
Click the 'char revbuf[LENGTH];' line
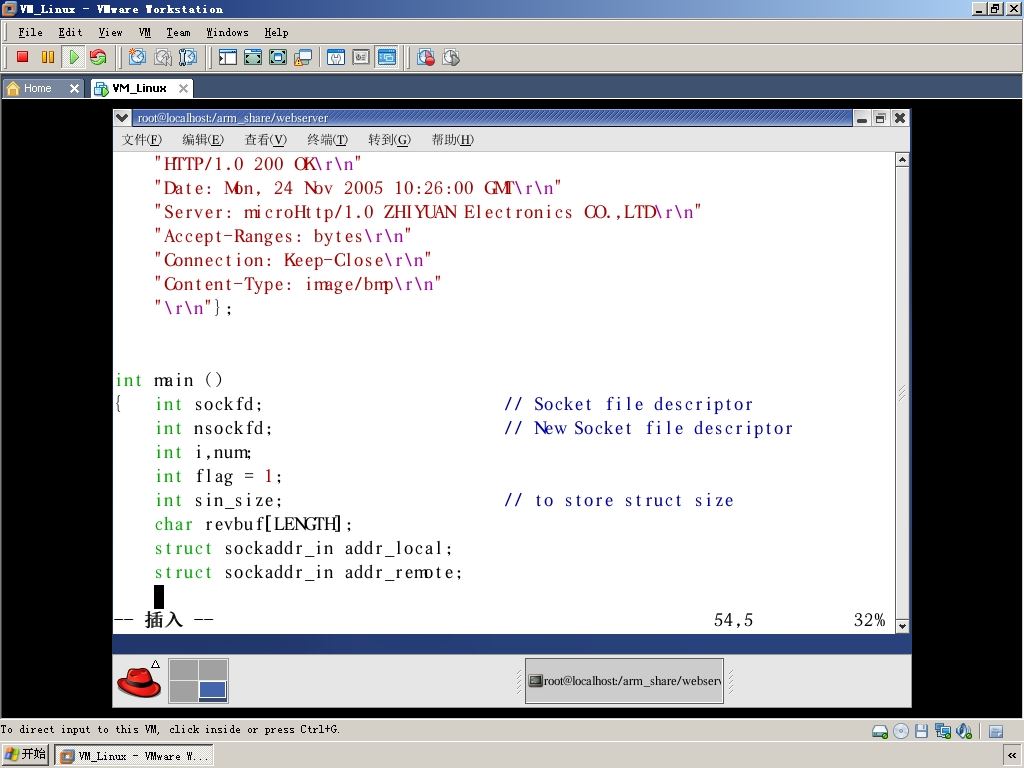[253, 524]
